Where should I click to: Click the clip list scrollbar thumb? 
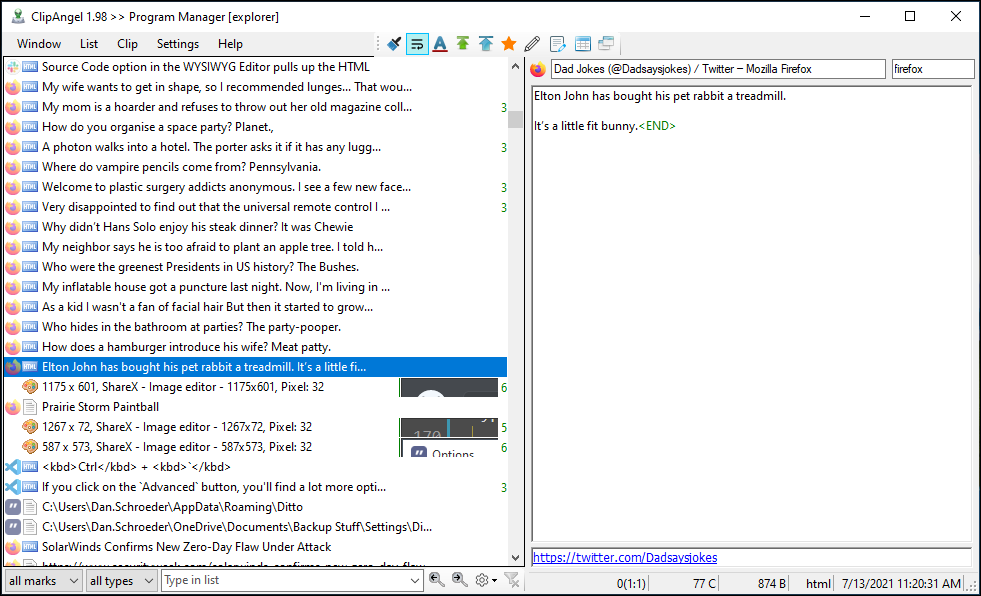516,119
